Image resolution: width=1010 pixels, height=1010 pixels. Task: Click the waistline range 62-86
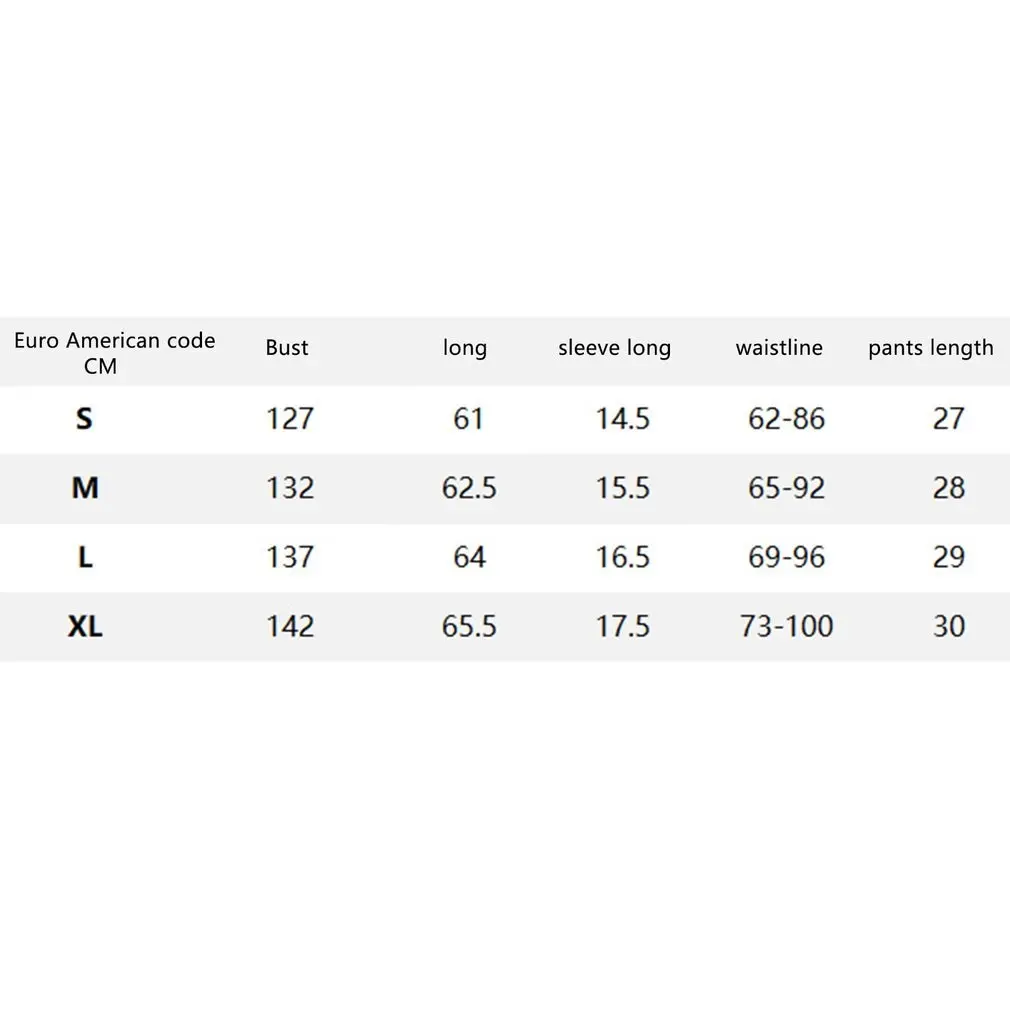(787, 418)
